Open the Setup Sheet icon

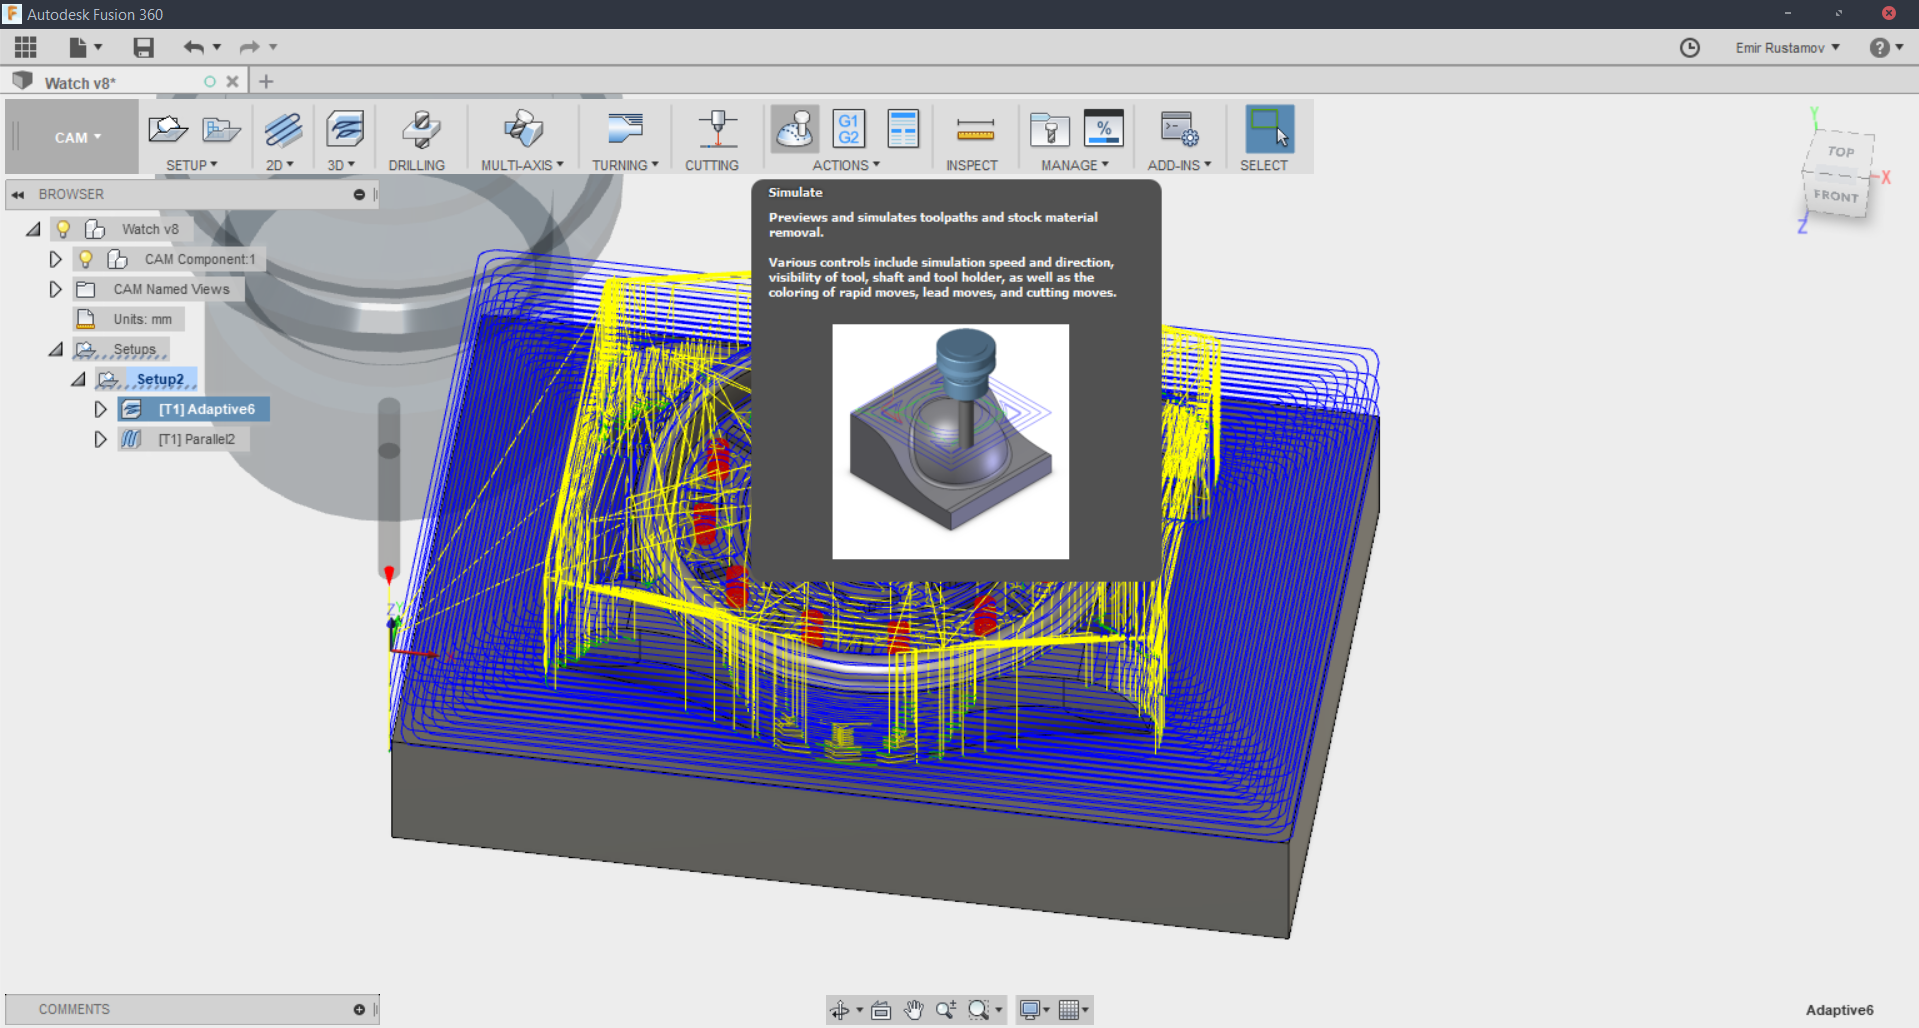point(902,130)
